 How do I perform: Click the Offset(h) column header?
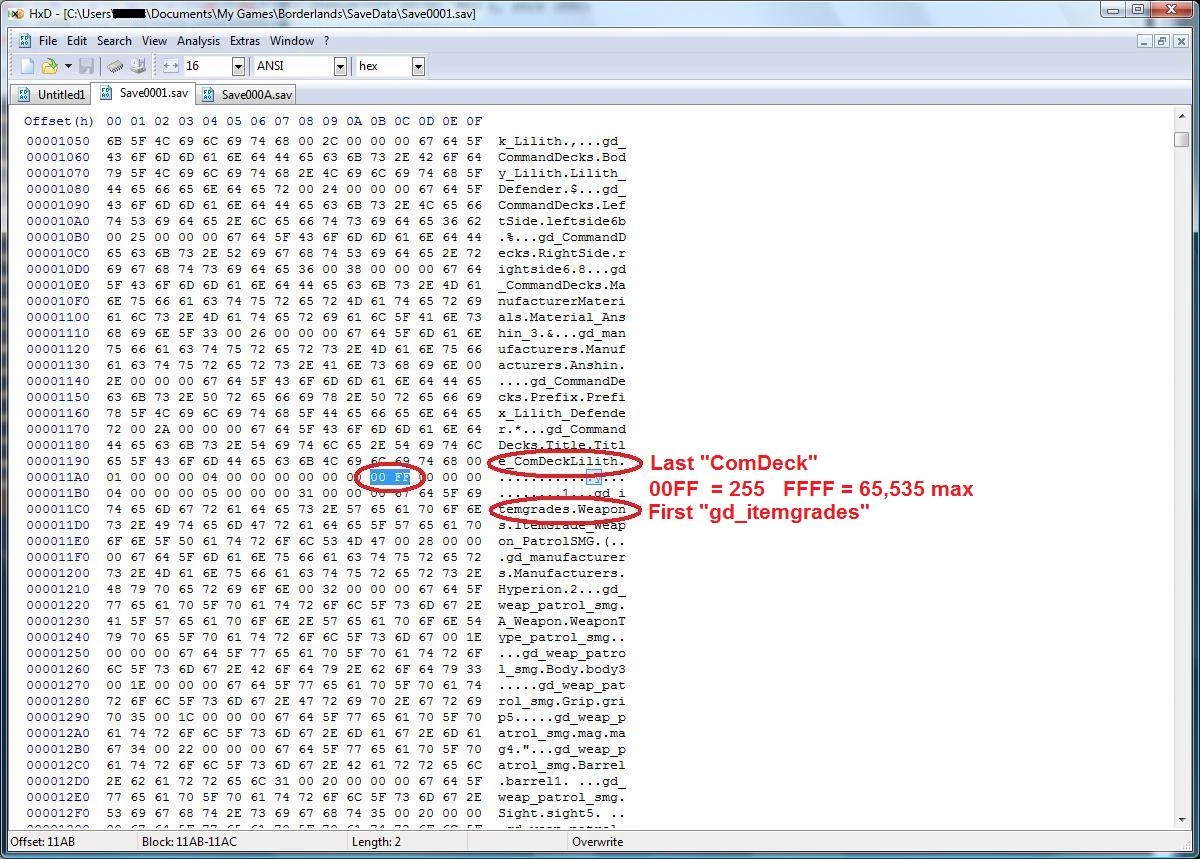pyautogui.click(x=58, y=121)
